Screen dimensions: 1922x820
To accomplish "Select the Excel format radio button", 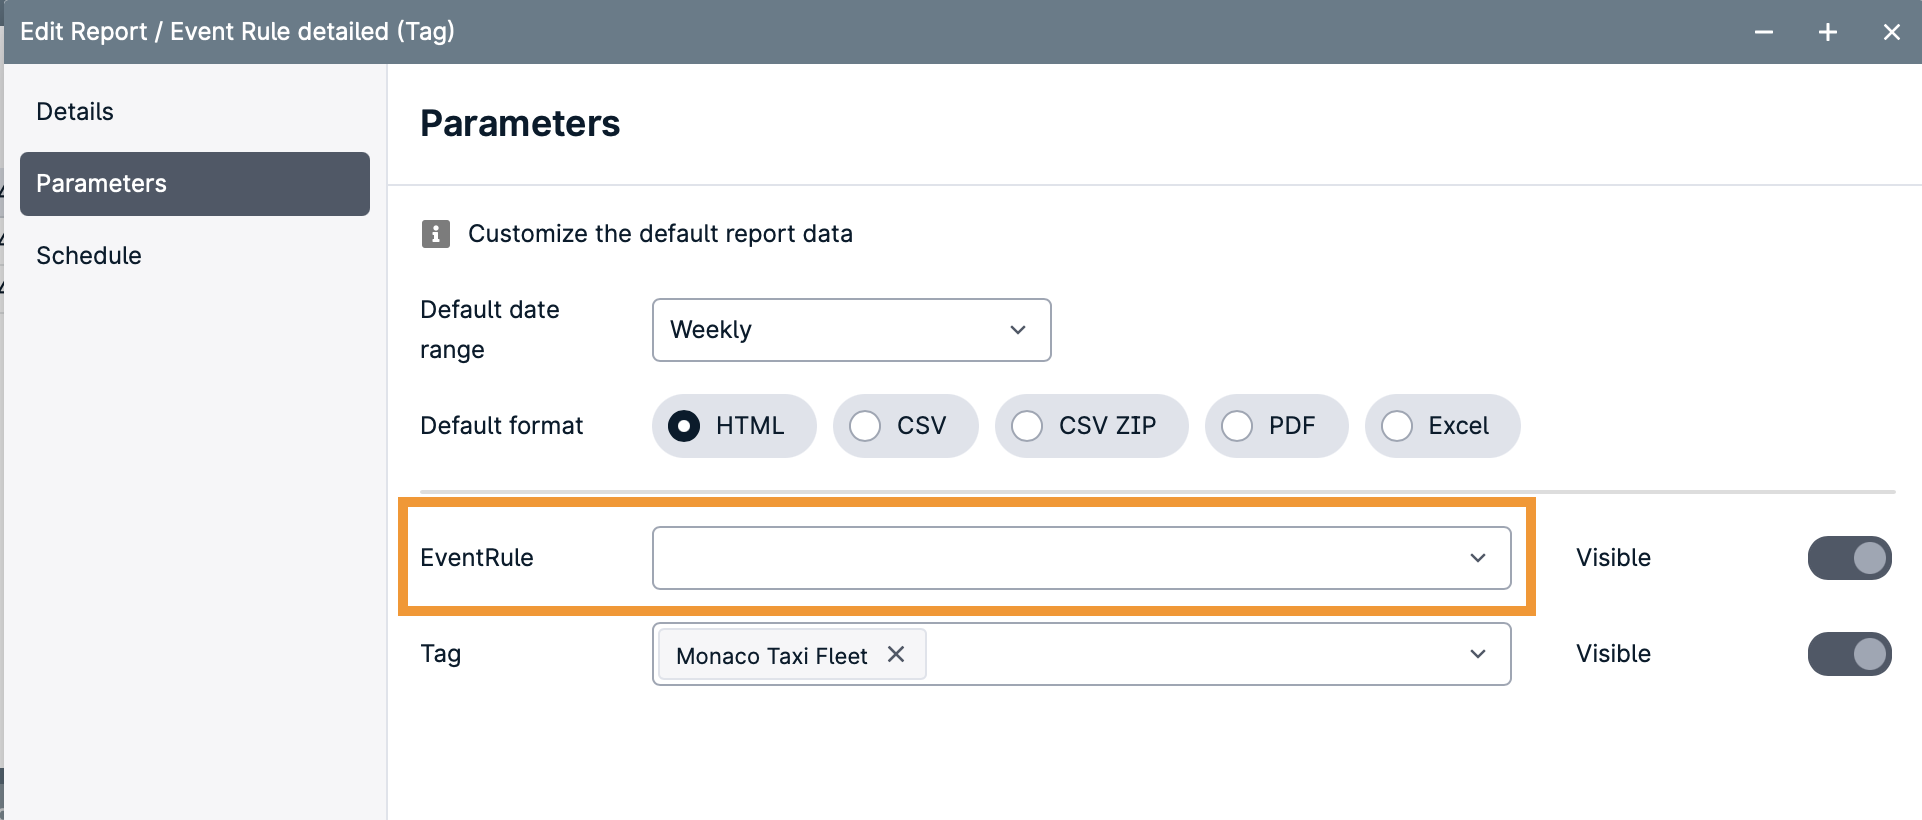I will [x=1397, y=426].
